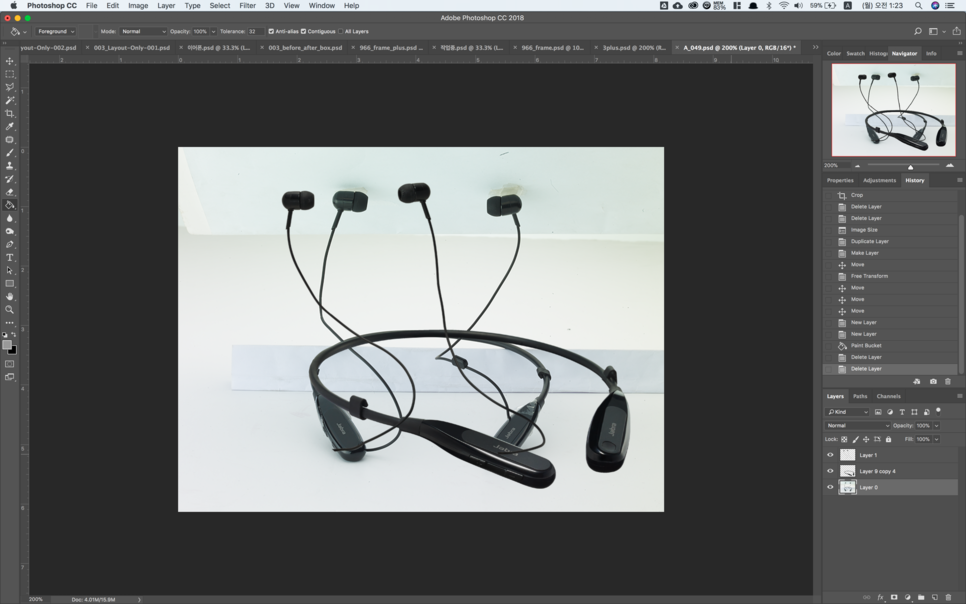This screenshot has height=604, width=966.
Task: Select the Zoom tool
Action: 9,310
